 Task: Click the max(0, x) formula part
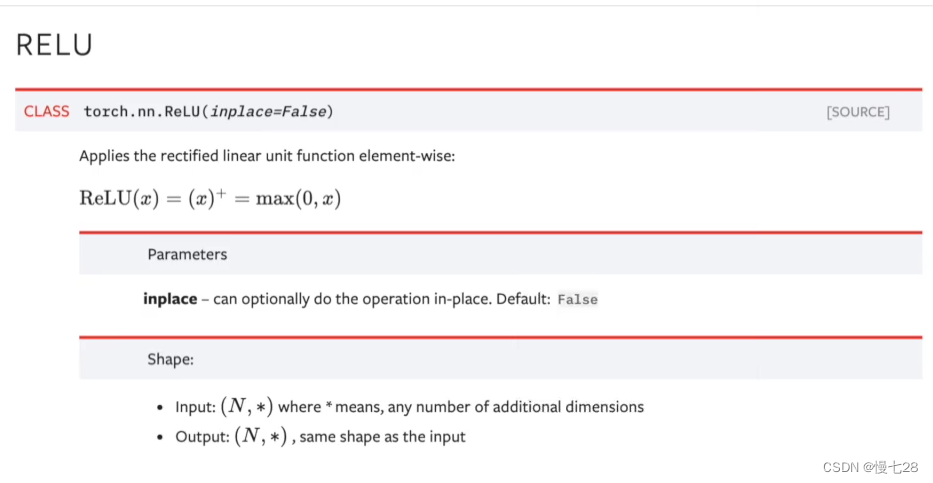pyautogui.click(x=298, y=198)
